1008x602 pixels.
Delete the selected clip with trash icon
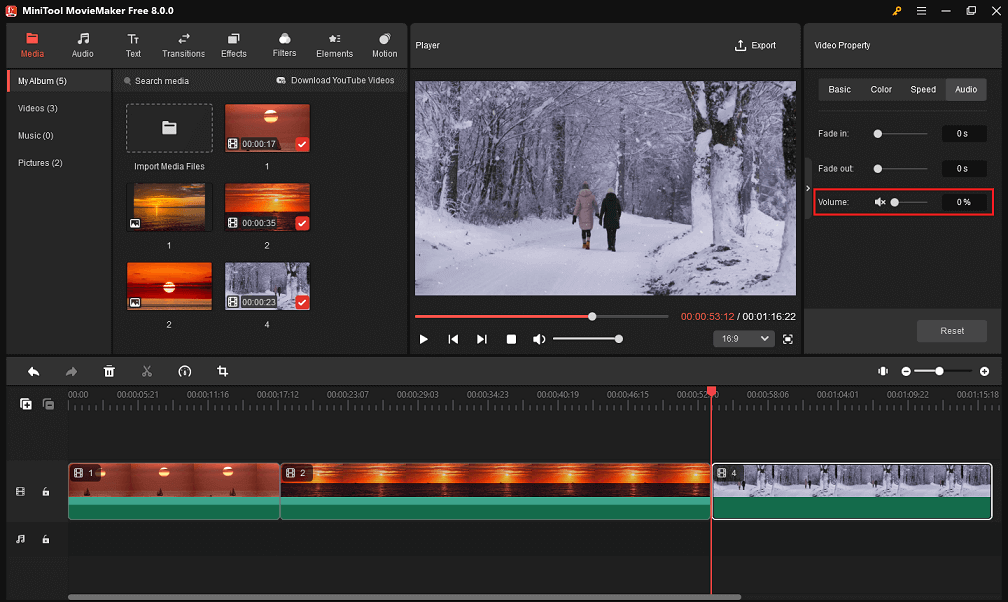(109, 371)
